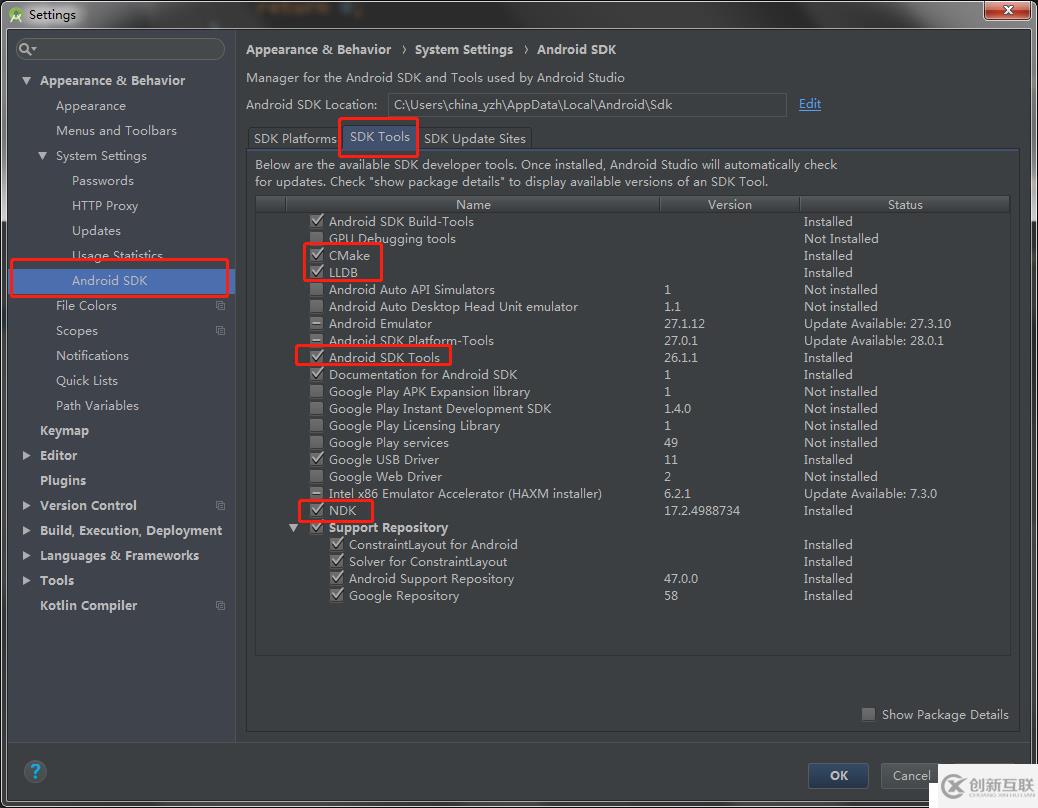
Task: Click the Android Studio icon in title bar
Action: 15,15
